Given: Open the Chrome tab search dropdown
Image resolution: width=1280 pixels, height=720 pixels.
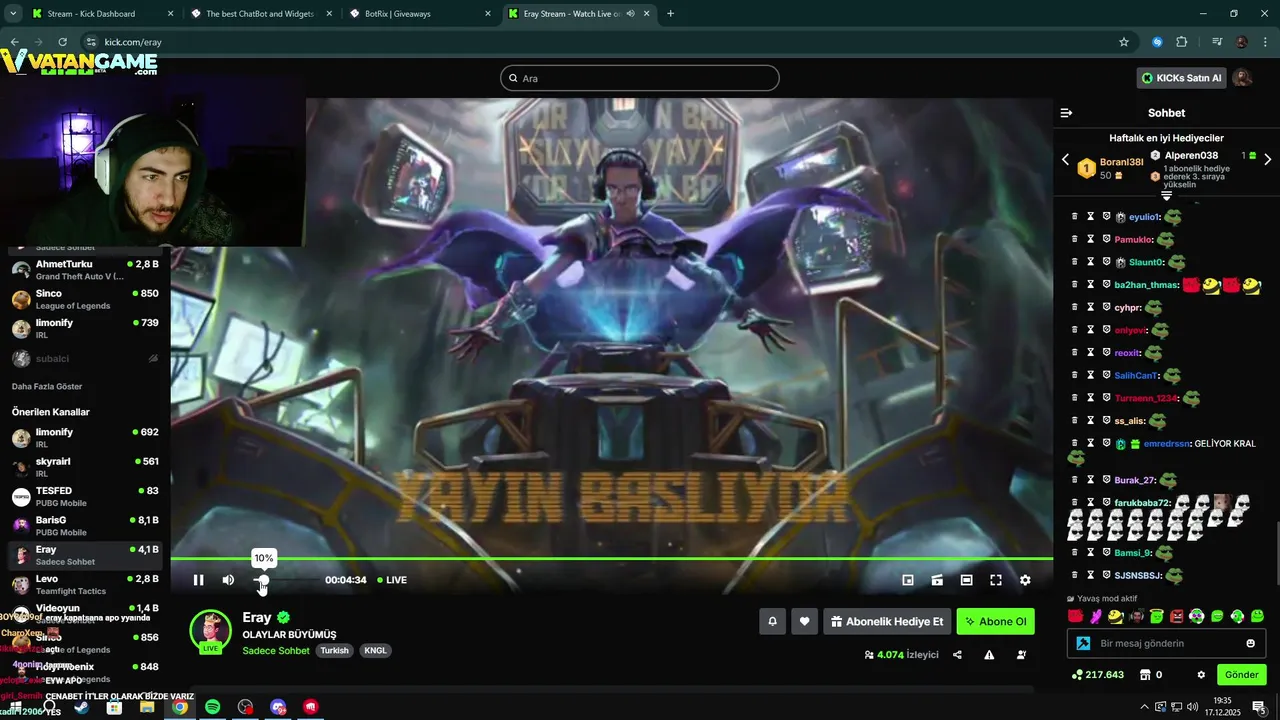Looking at the screenshot, I should tap(12, 14).
